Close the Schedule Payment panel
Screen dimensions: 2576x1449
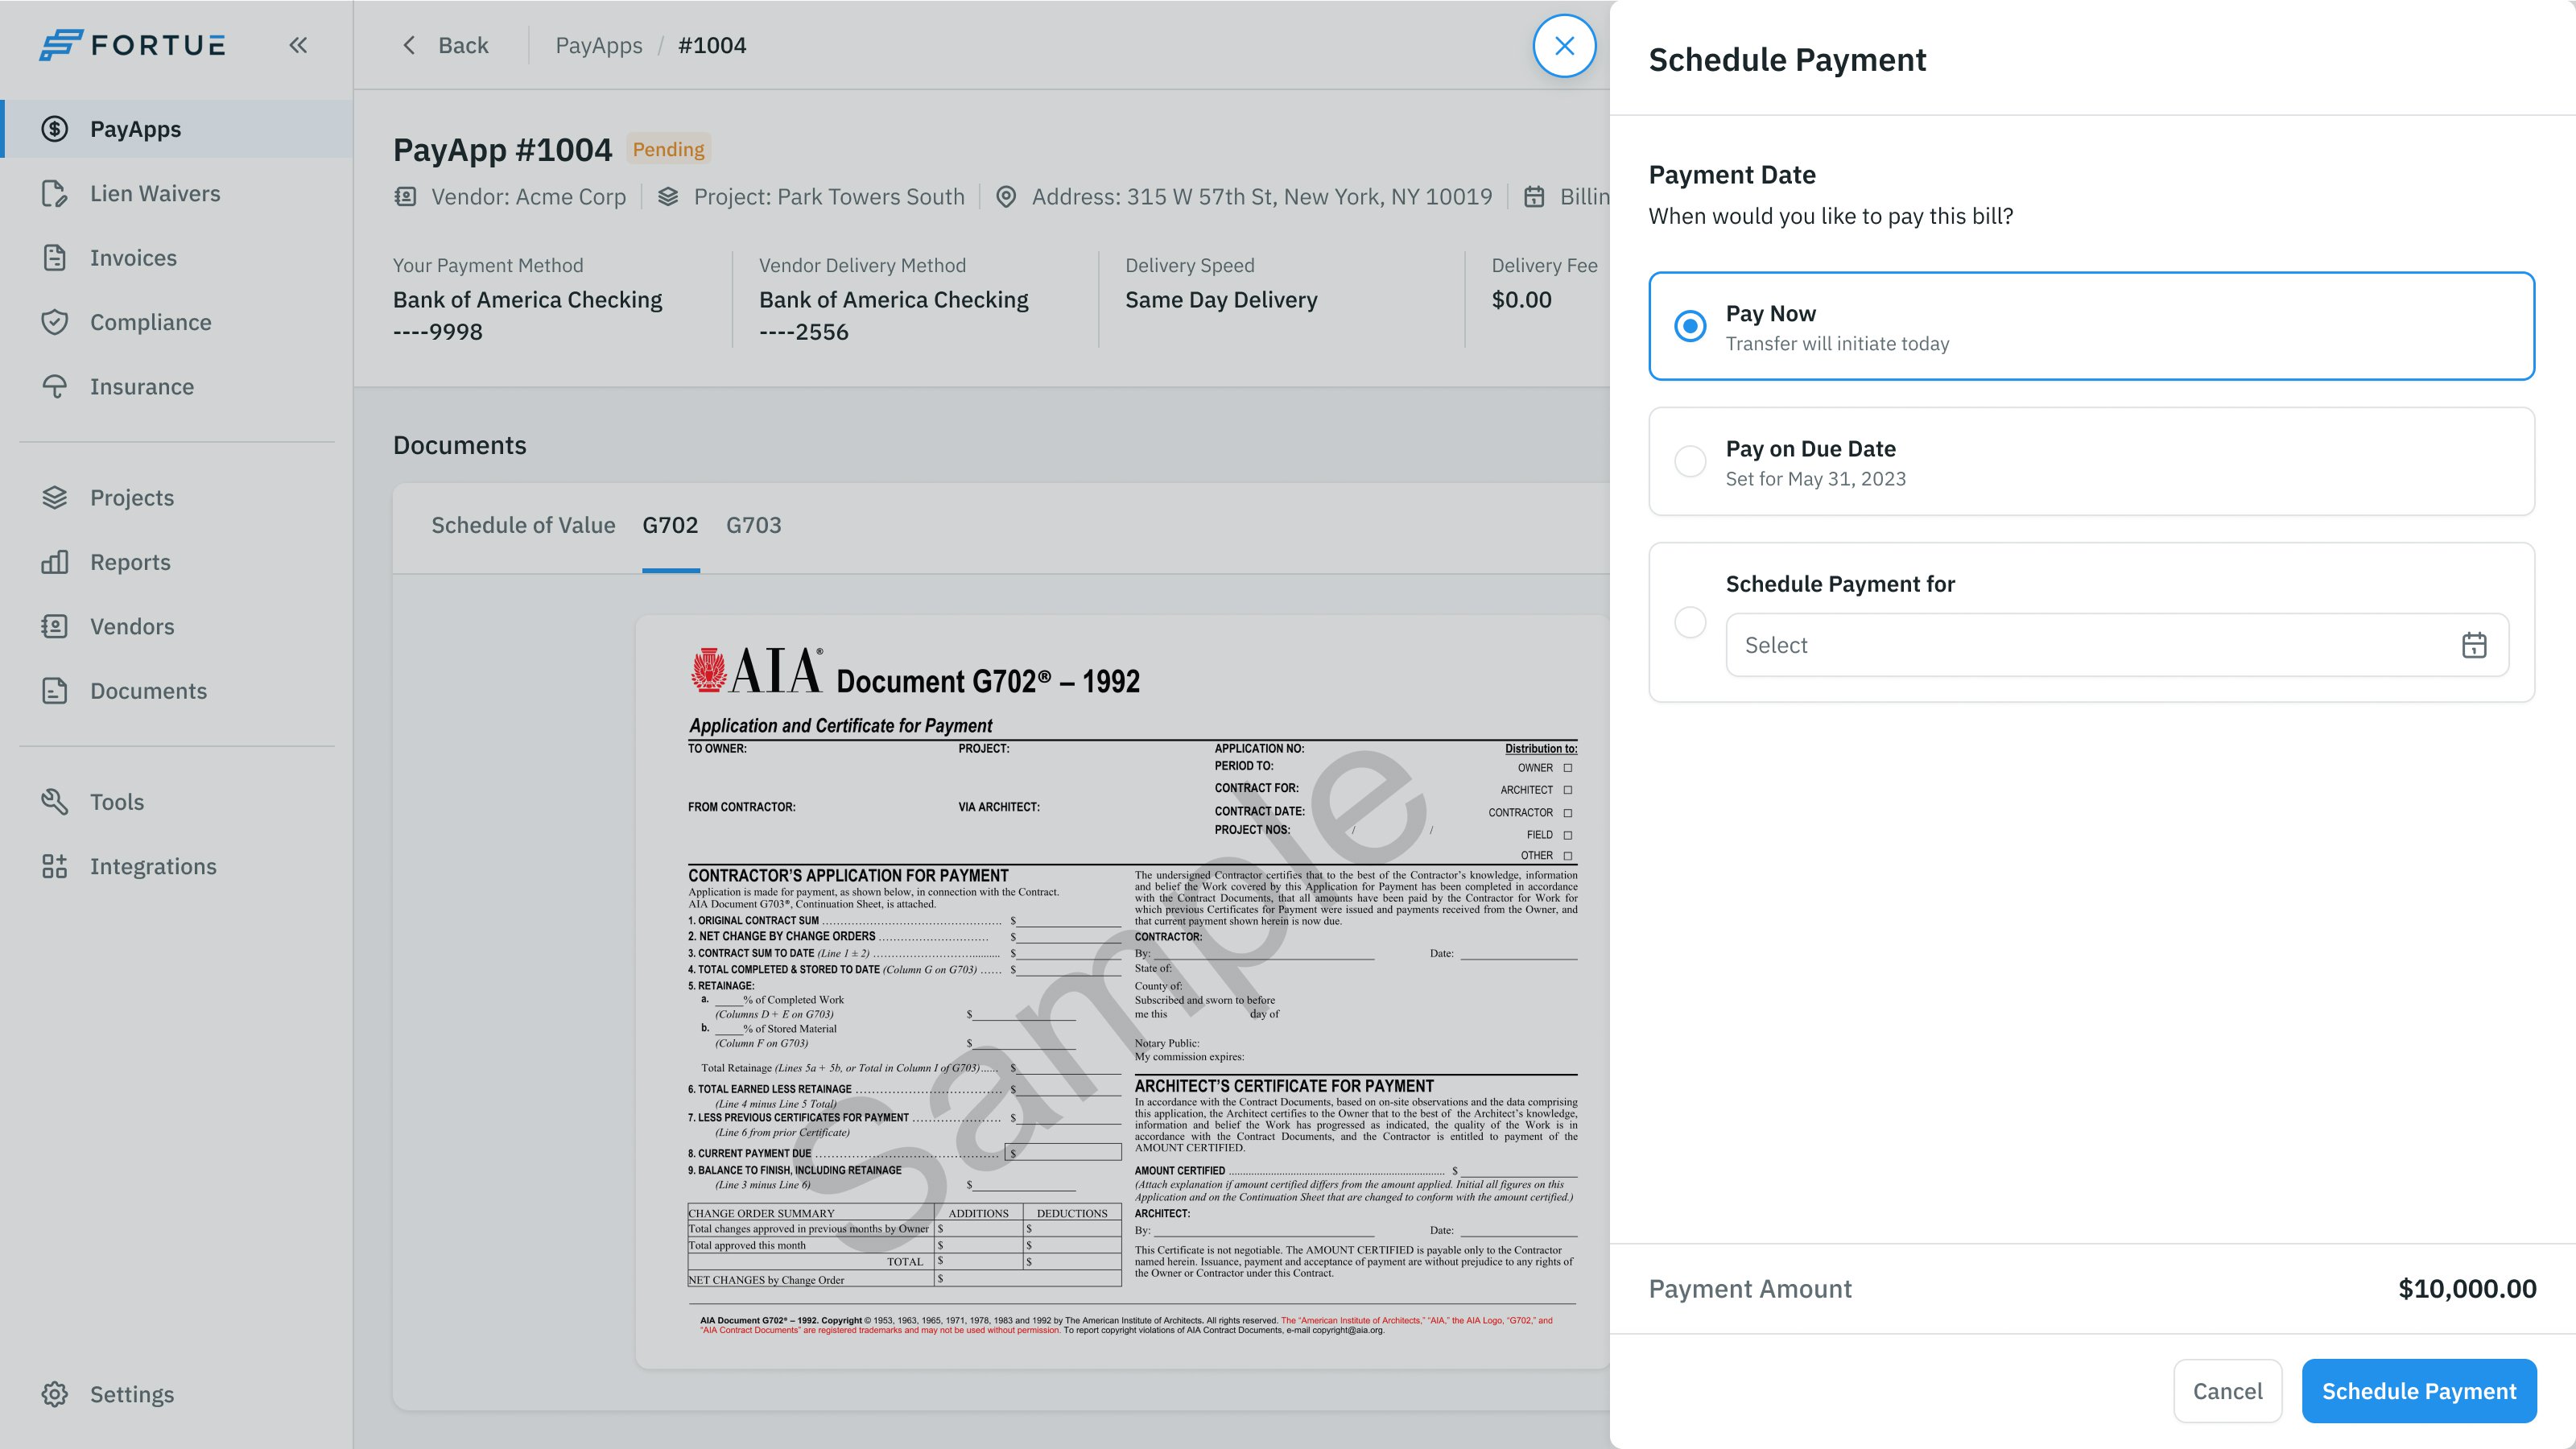pos(1565,46)
